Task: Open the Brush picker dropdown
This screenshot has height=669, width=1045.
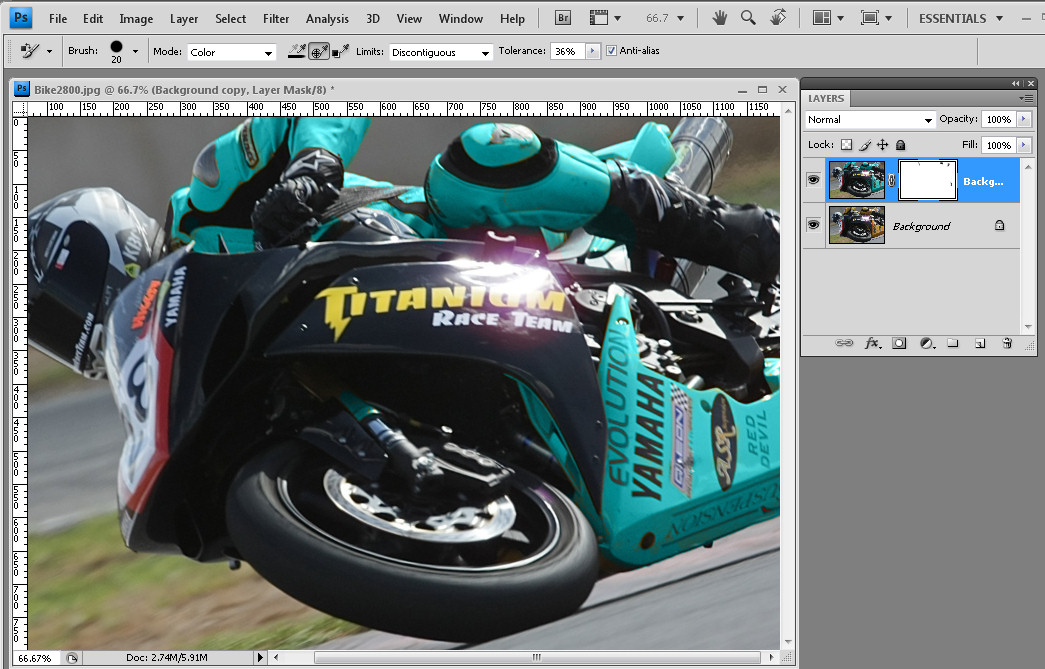Action: (135, 51)
